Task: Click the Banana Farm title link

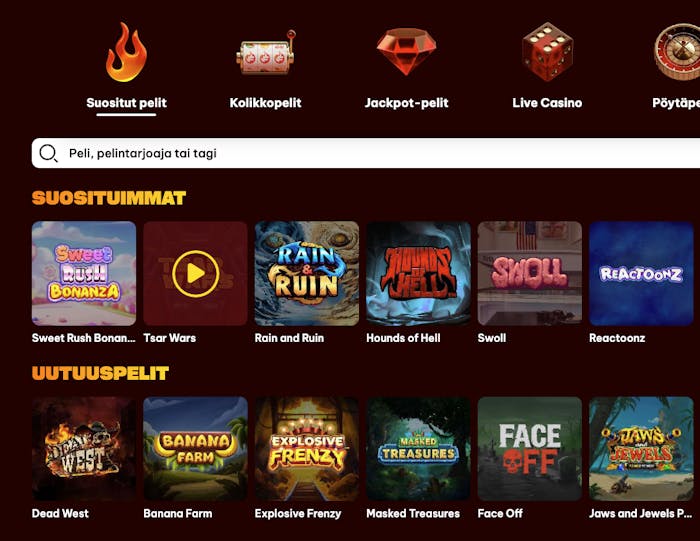Action: pyautogui.click(x=178, y=513)
